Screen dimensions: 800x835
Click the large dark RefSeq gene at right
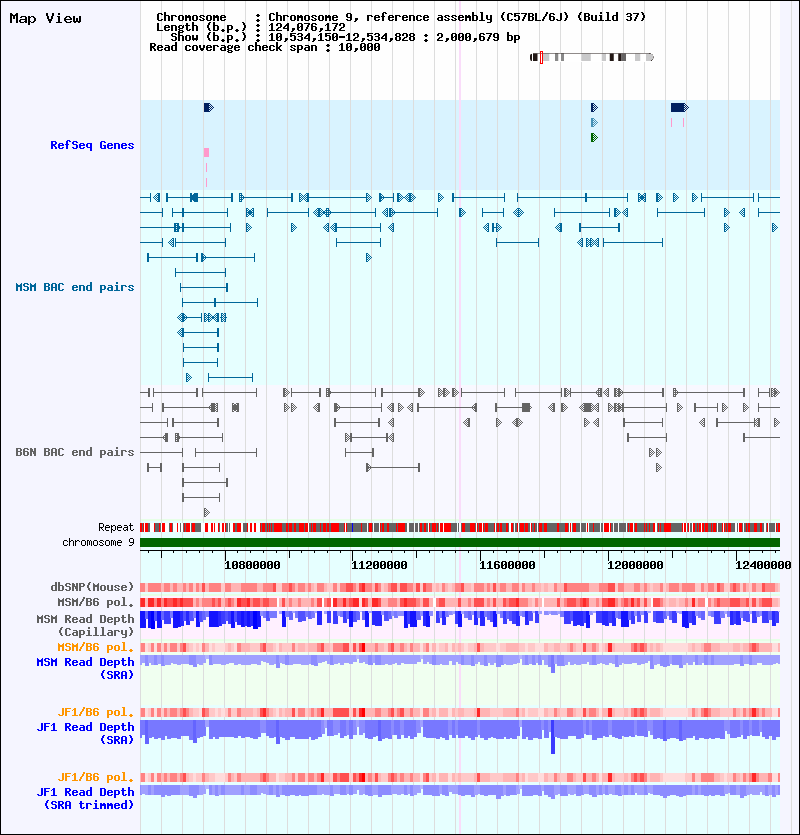click(x=680, y=108)
